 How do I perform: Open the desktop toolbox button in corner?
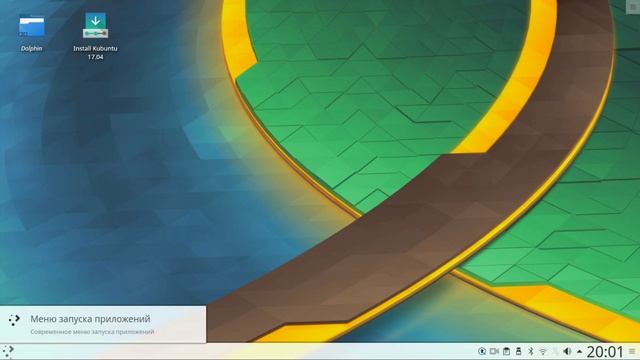pyautogui.click(x=633, y=7)
